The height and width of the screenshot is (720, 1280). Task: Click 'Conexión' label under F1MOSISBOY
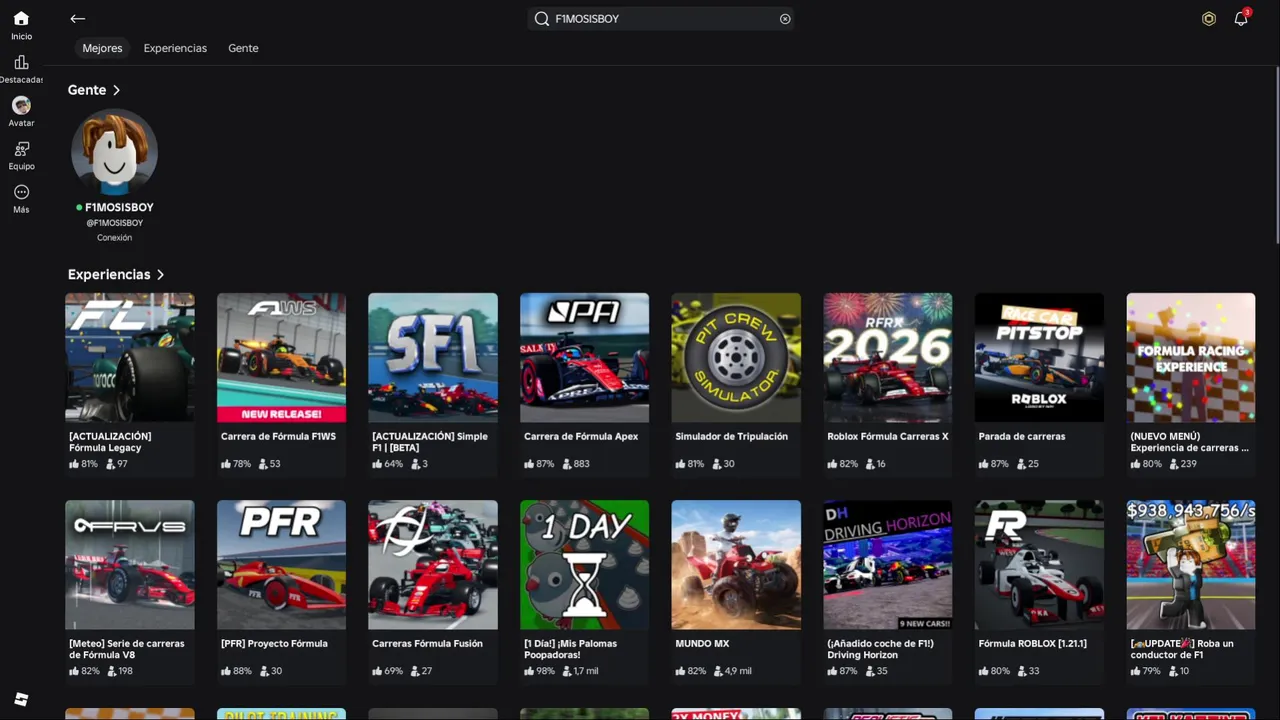pyautogui.click(x=114, y=238)
